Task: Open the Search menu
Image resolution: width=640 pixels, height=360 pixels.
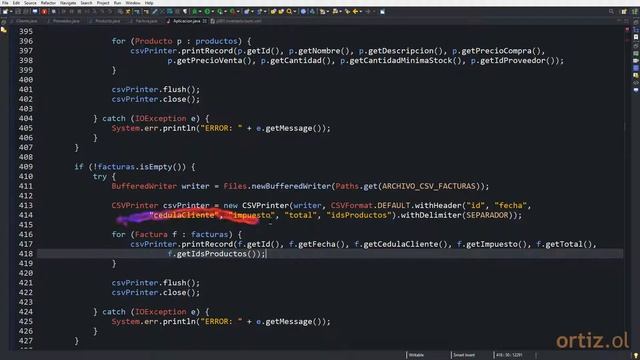Action: click(x=86, y=3)
